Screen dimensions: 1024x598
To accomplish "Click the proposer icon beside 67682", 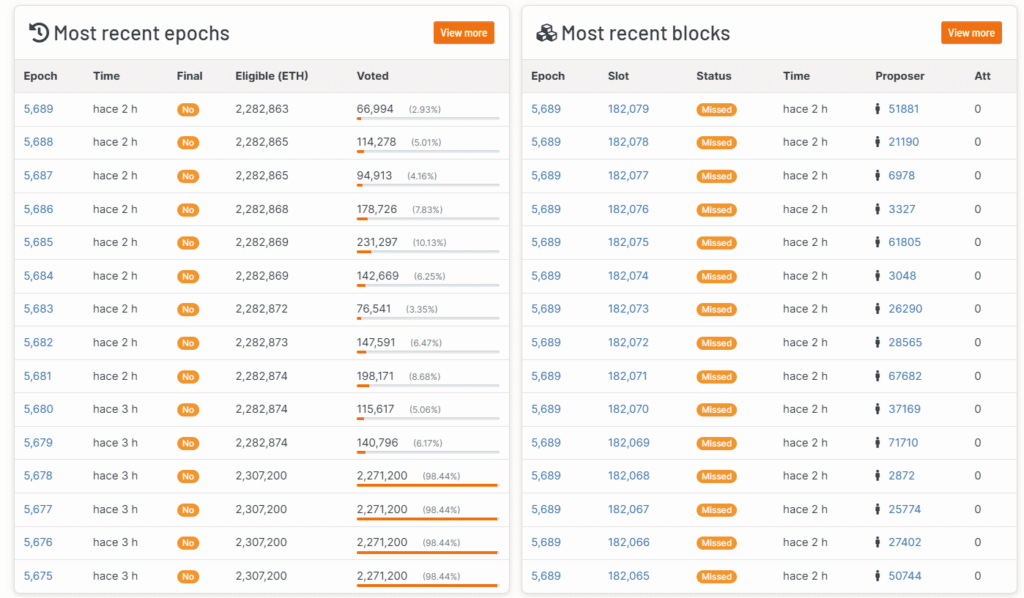I will click(x=877, y=376).
